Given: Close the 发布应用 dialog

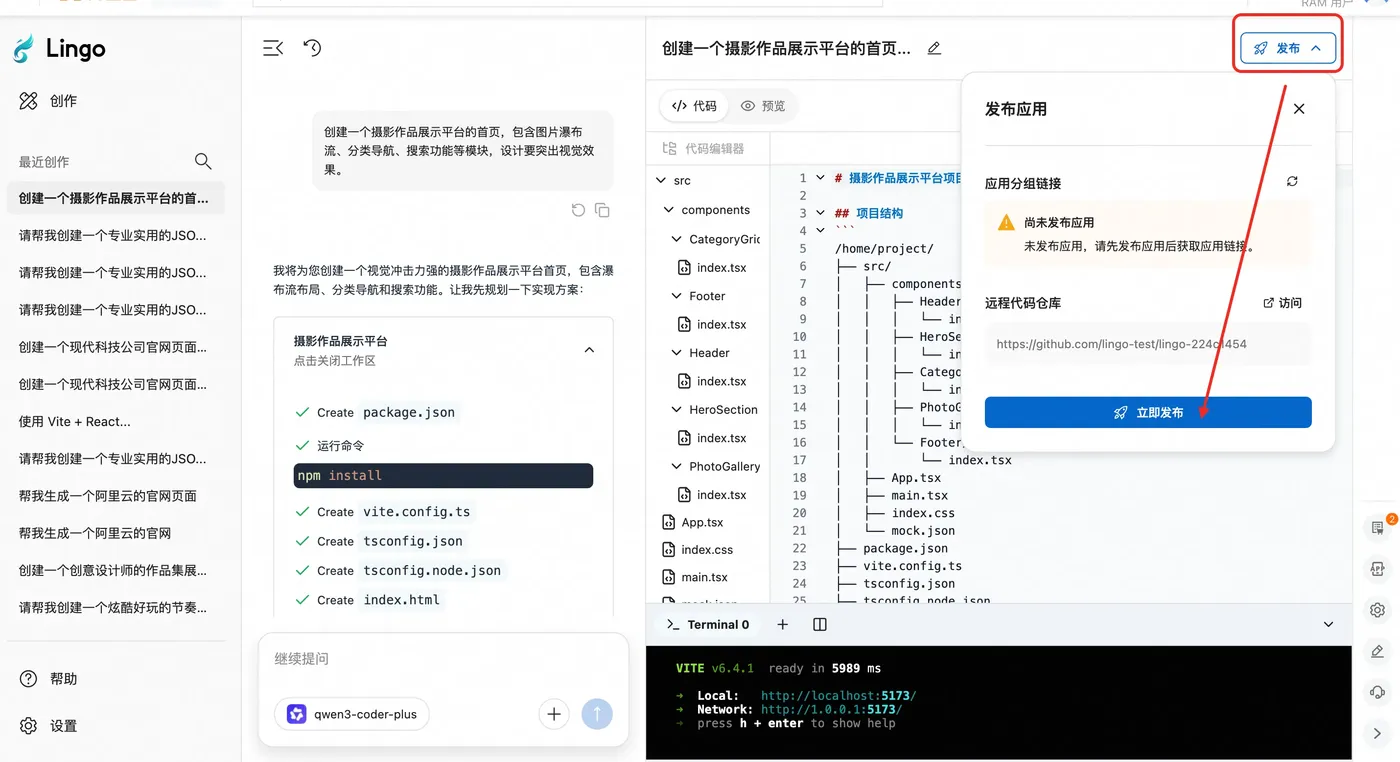Looking at the screenshot, I should 1299,109.
